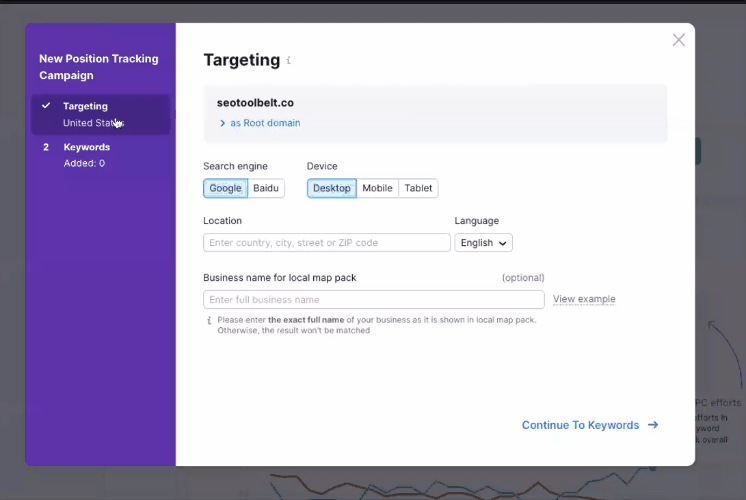Open the 'as Root domain' link
746x500 pixels.
[x=265, y=123]
